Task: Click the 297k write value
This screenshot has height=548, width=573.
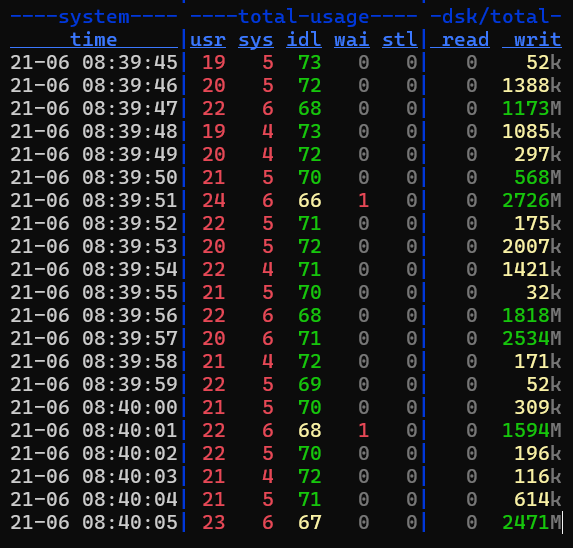Action: [538, 154]
